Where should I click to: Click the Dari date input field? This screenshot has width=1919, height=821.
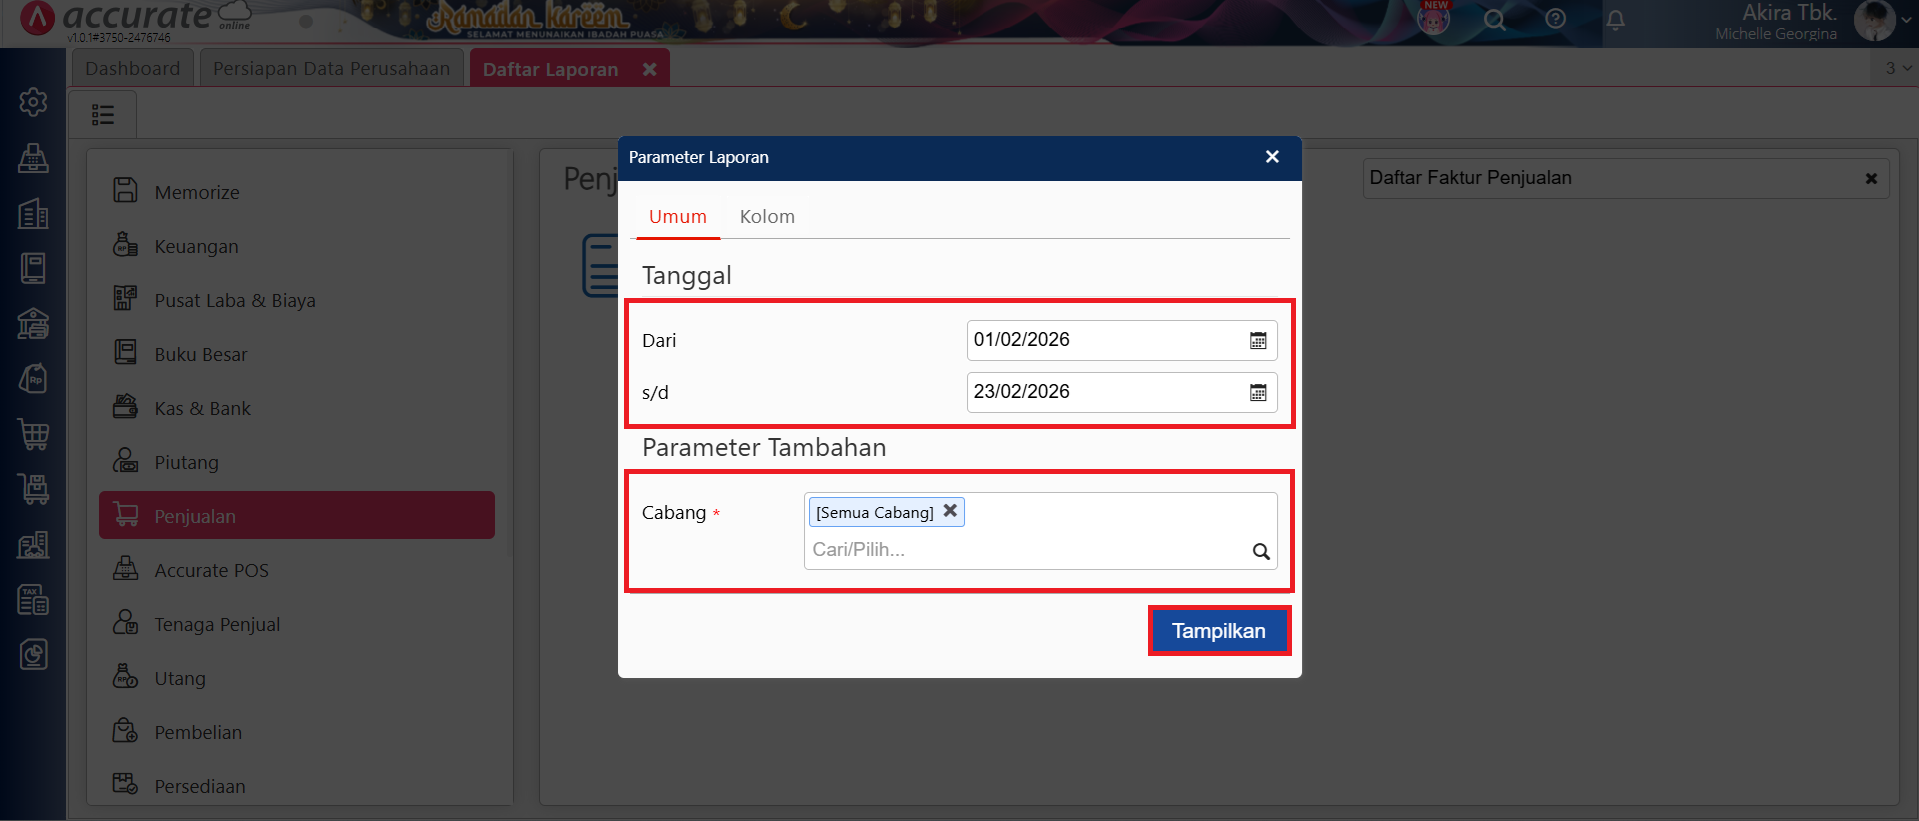[x=1105, y=340]
